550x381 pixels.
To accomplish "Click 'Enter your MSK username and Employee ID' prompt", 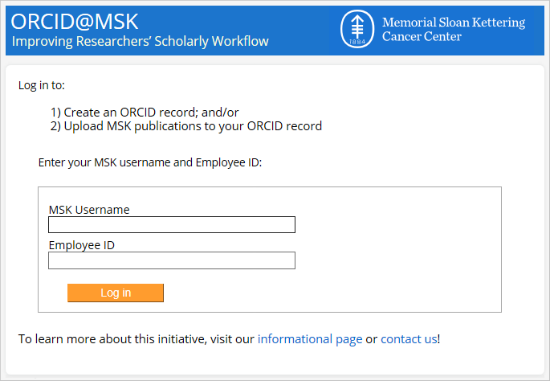I will pyautogui.click(x=150, y=162).
